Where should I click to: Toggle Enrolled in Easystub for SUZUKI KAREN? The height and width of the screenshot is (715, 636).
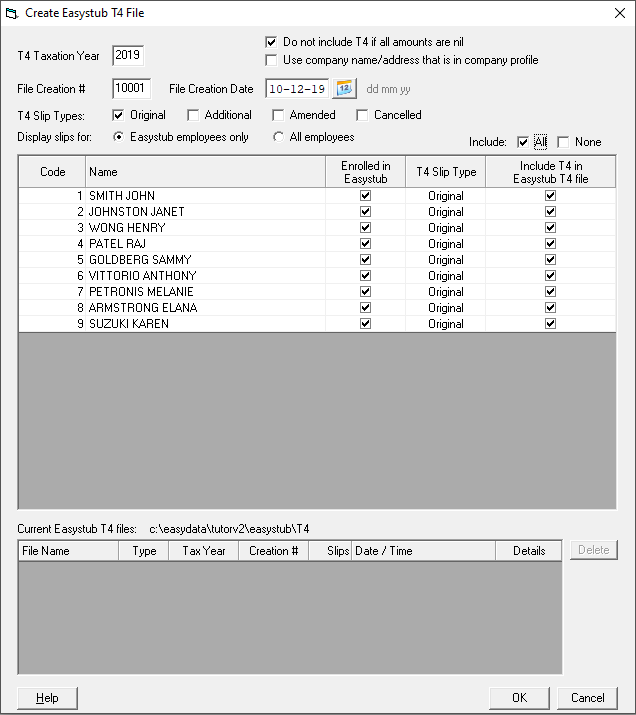point(365,323)
